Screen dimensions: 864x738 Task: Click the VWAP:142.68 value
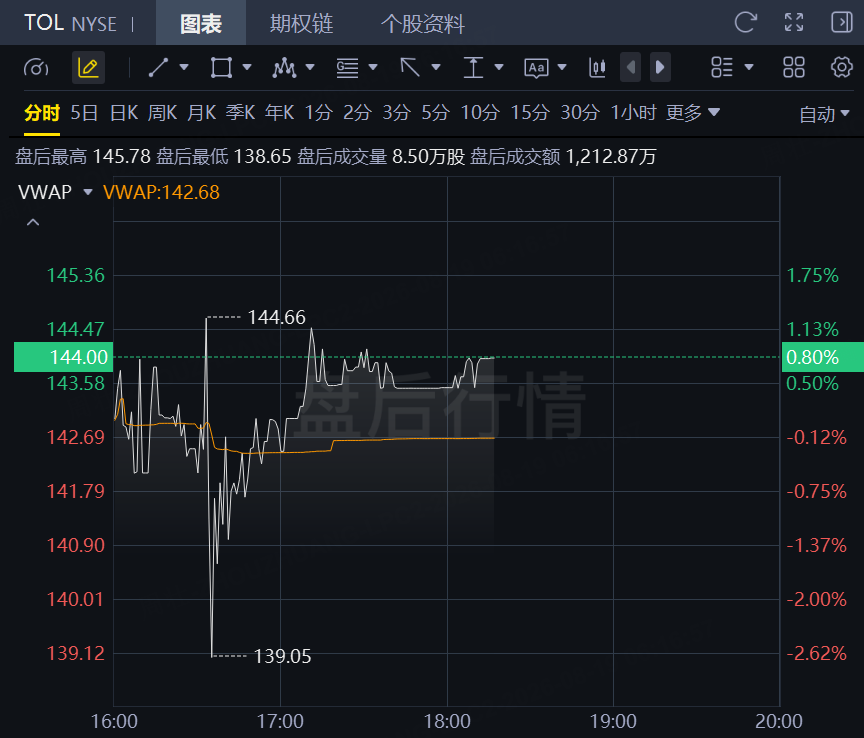161,192
